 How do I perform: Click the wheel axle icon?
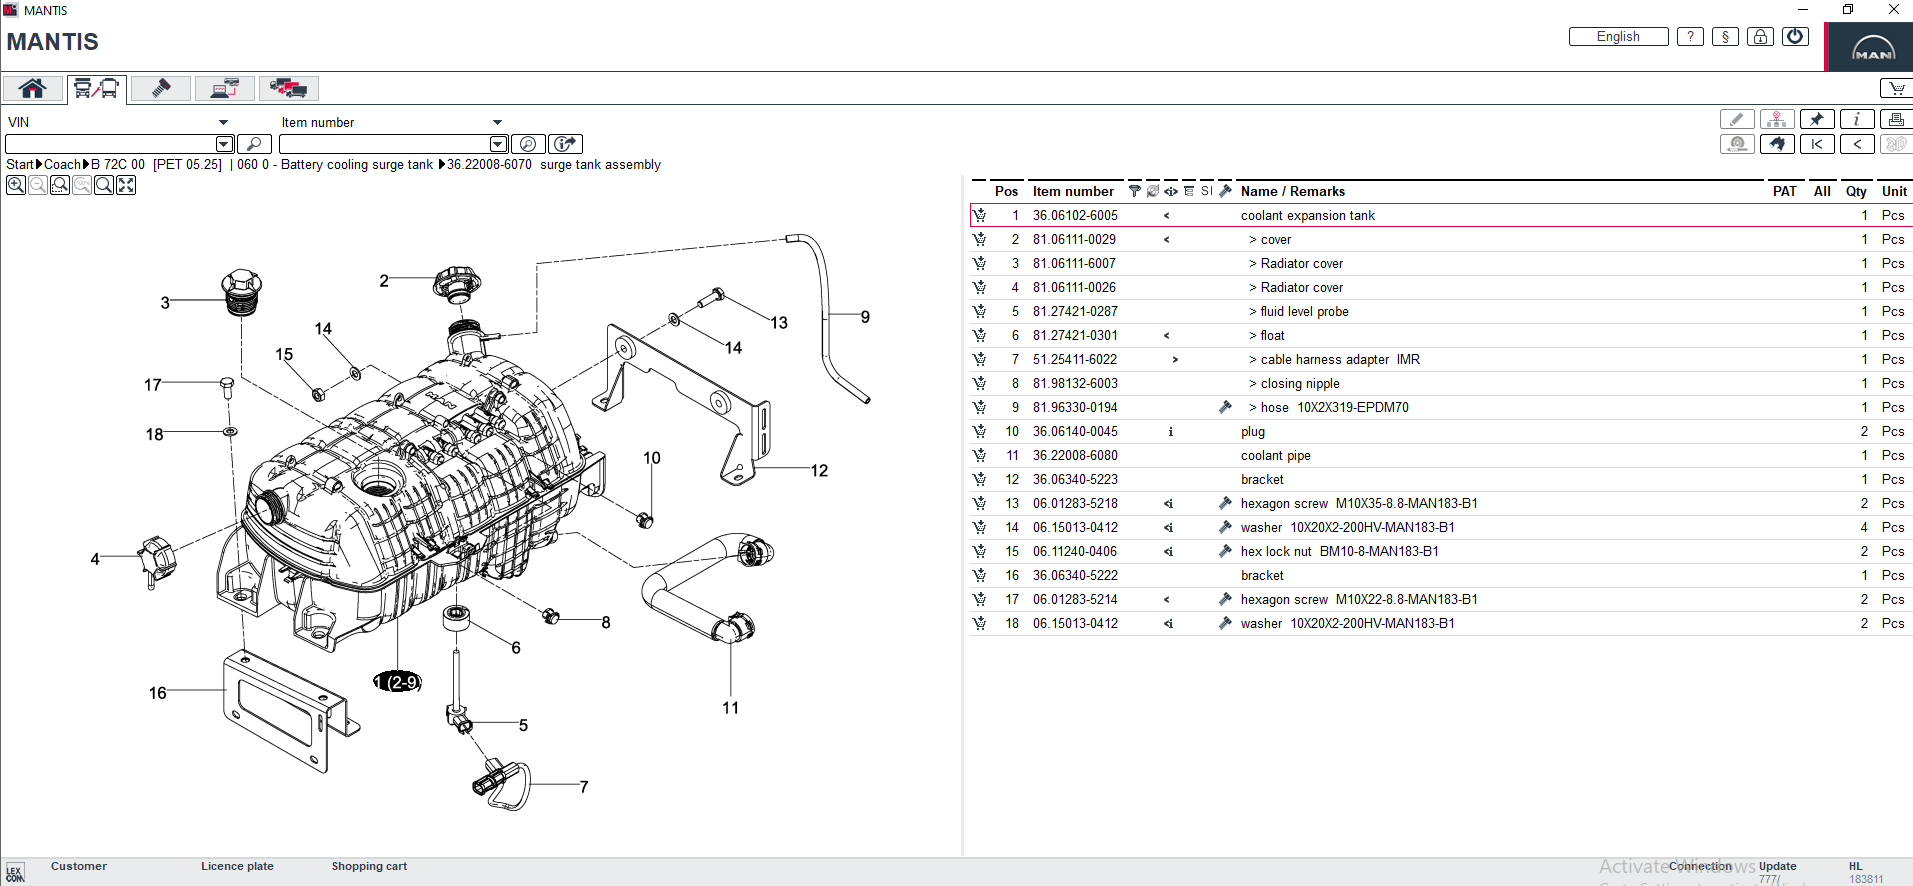pyautogui.click(x=1737, y=144)
